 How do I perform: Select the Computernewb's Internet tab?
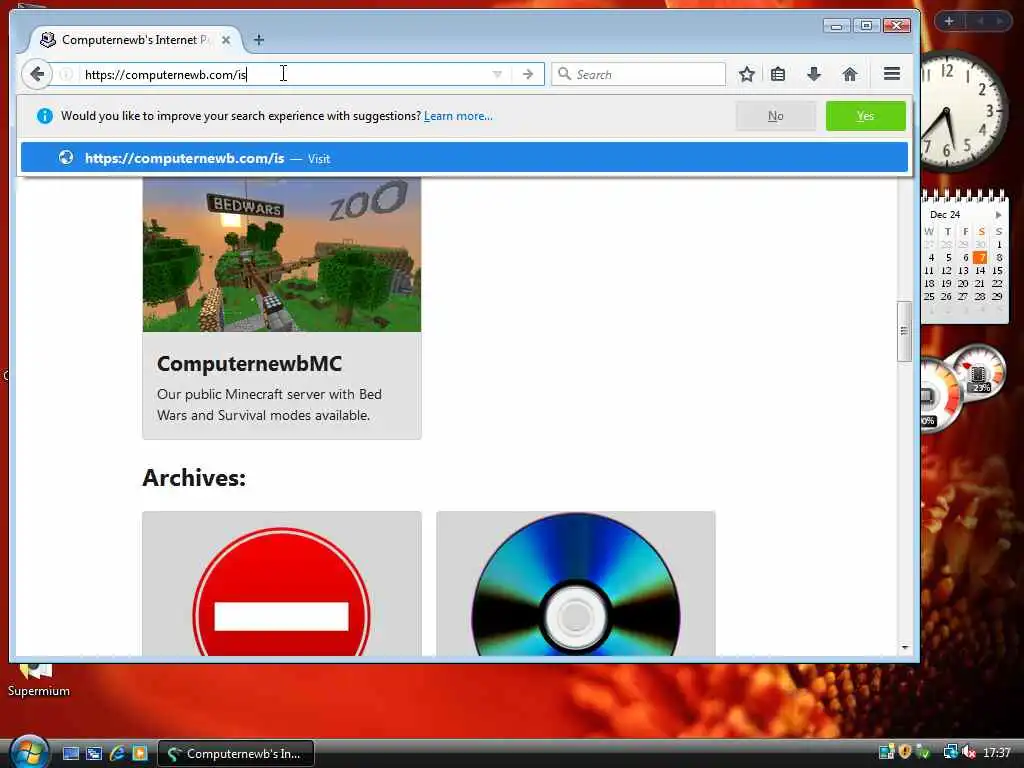click(x=134, y=40)
